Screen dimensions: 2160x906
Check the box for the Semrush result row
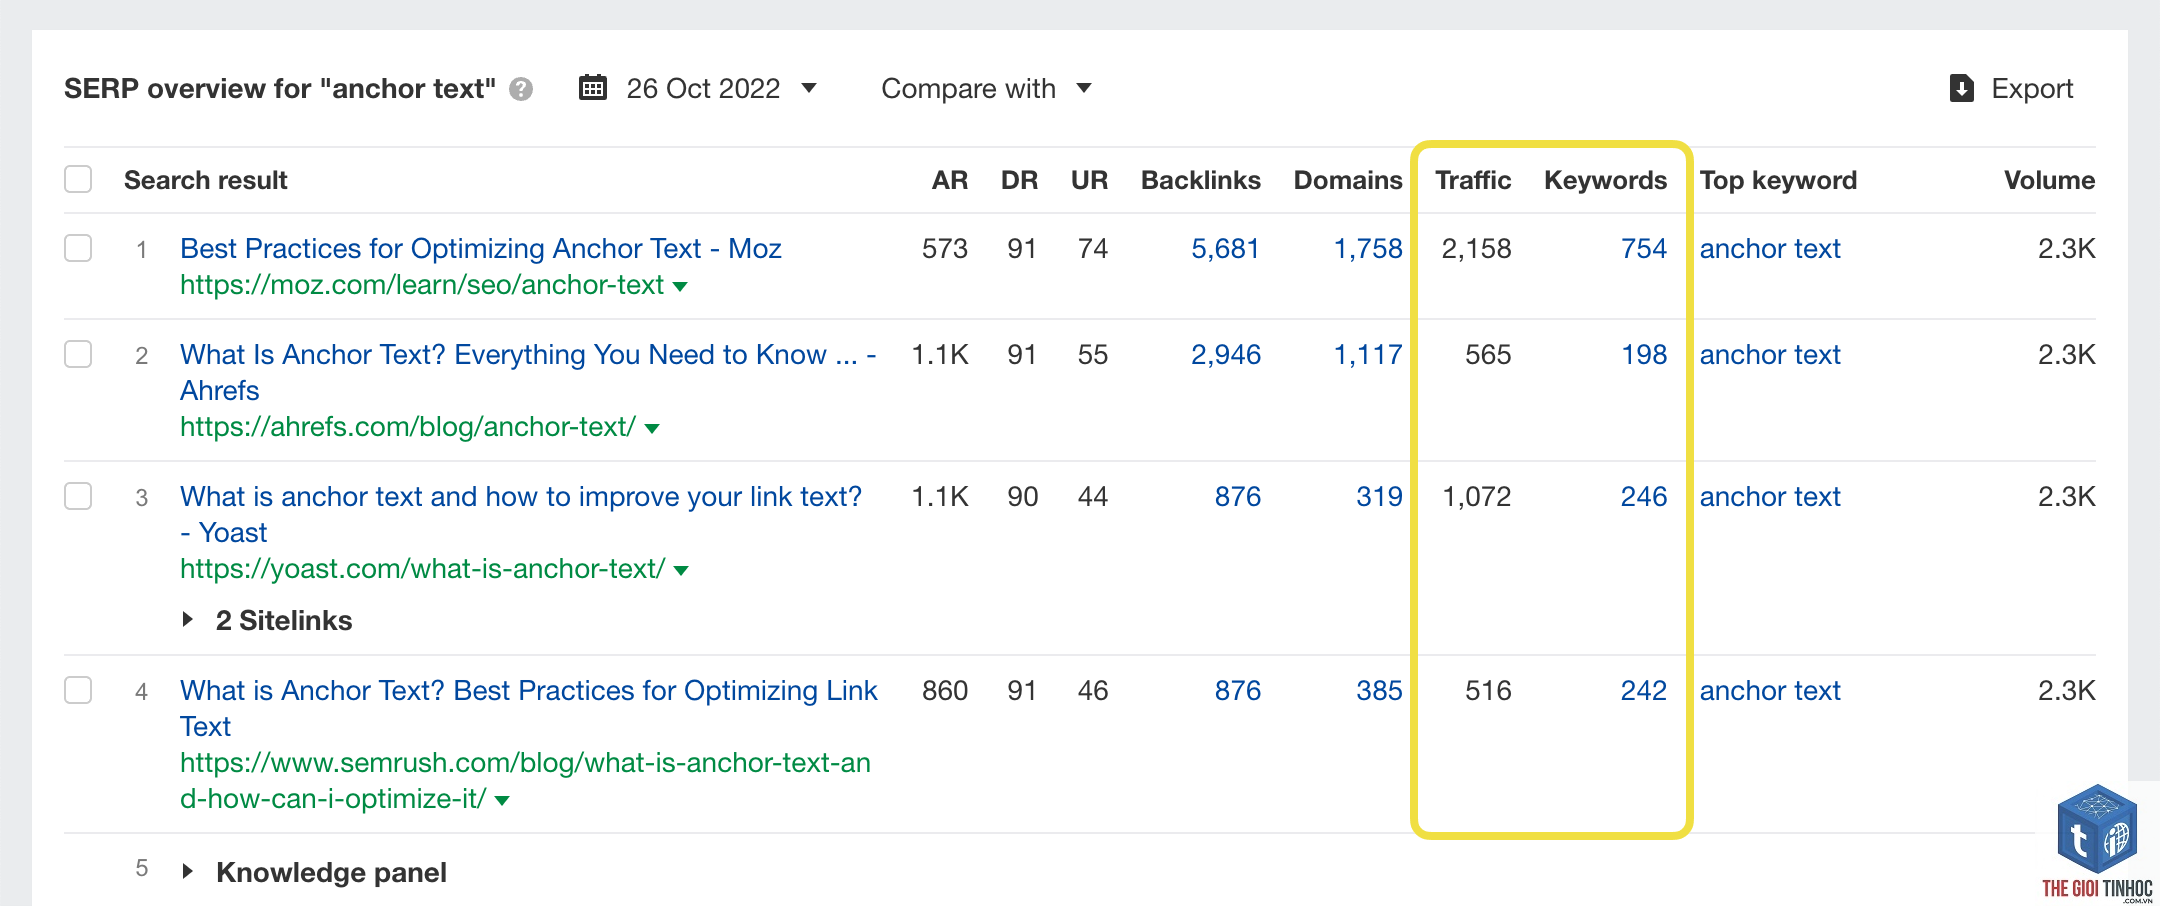coord(78,689)
